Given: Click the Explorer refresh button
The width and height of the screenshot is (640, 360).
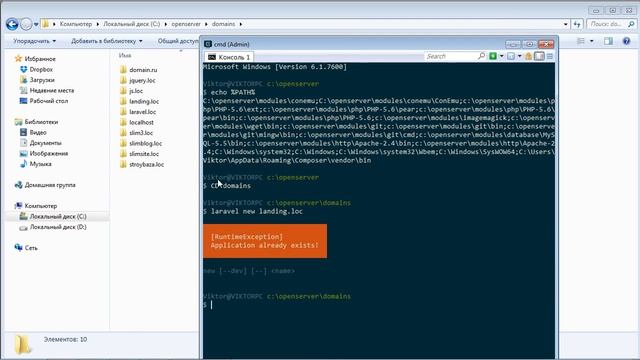Looking at the screenshot, I should [x=577, y=24].
